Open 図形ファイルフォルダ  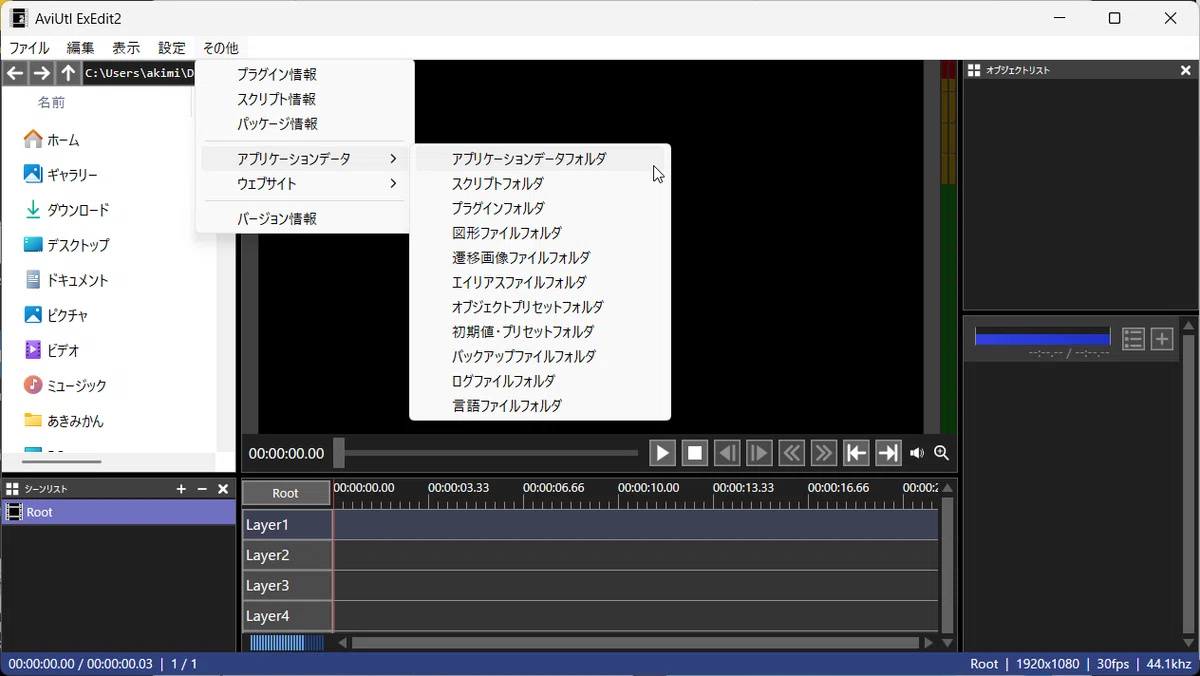tap(540, 233)
